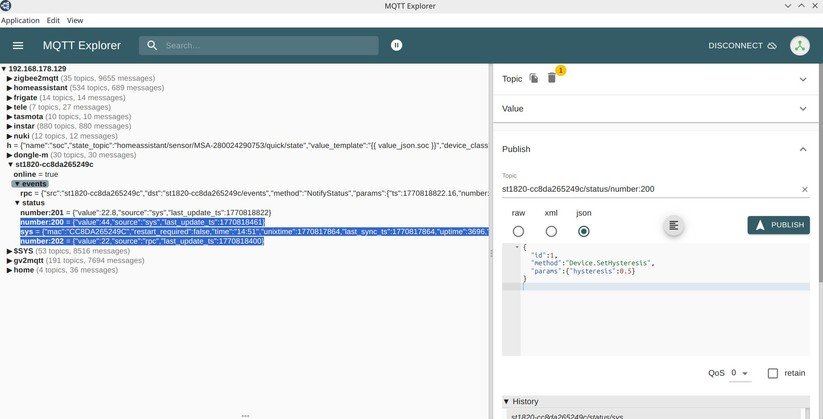This screenshot has width=823, height=419.
Task: Format the JSON payload
Action: tap(674, 226)
